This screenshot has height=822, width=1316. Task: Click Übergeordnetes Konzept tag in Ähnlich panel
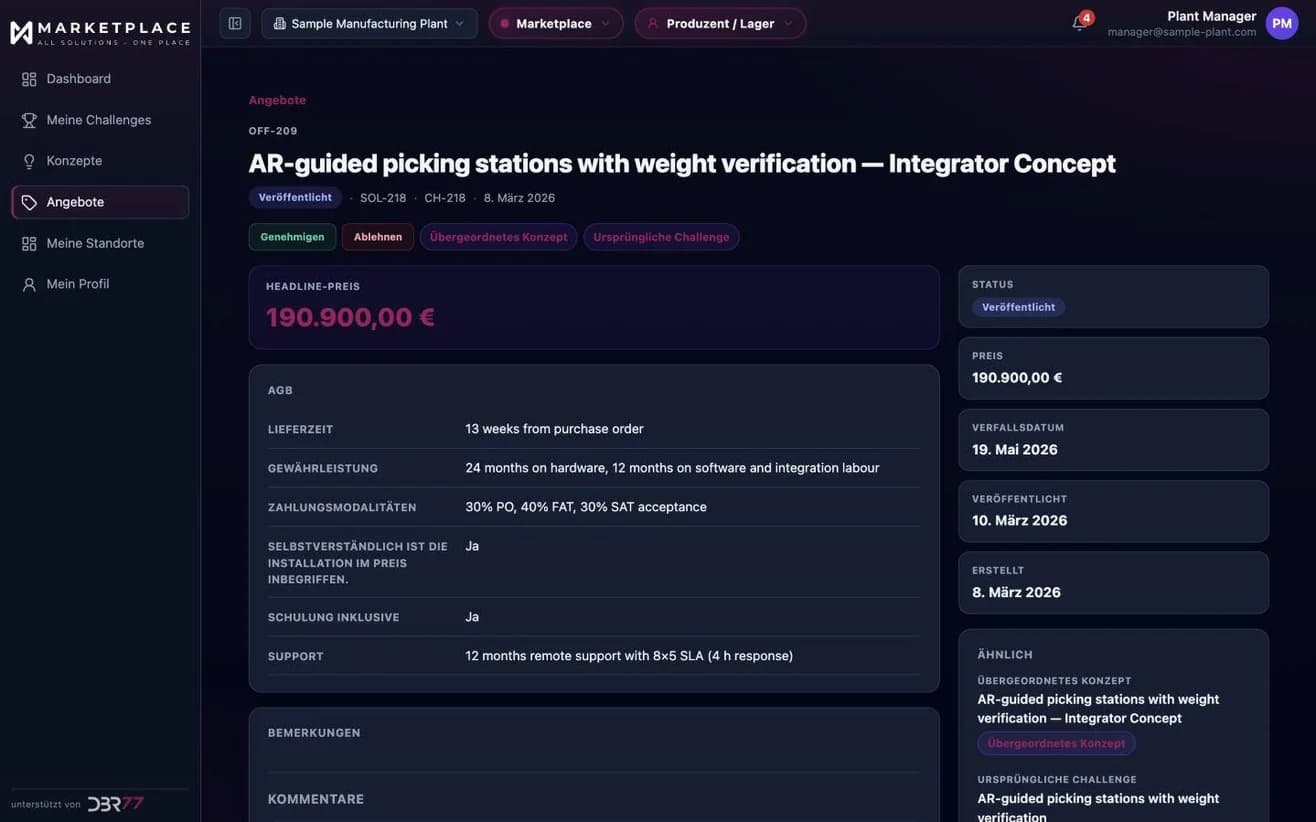[1056, 743]
